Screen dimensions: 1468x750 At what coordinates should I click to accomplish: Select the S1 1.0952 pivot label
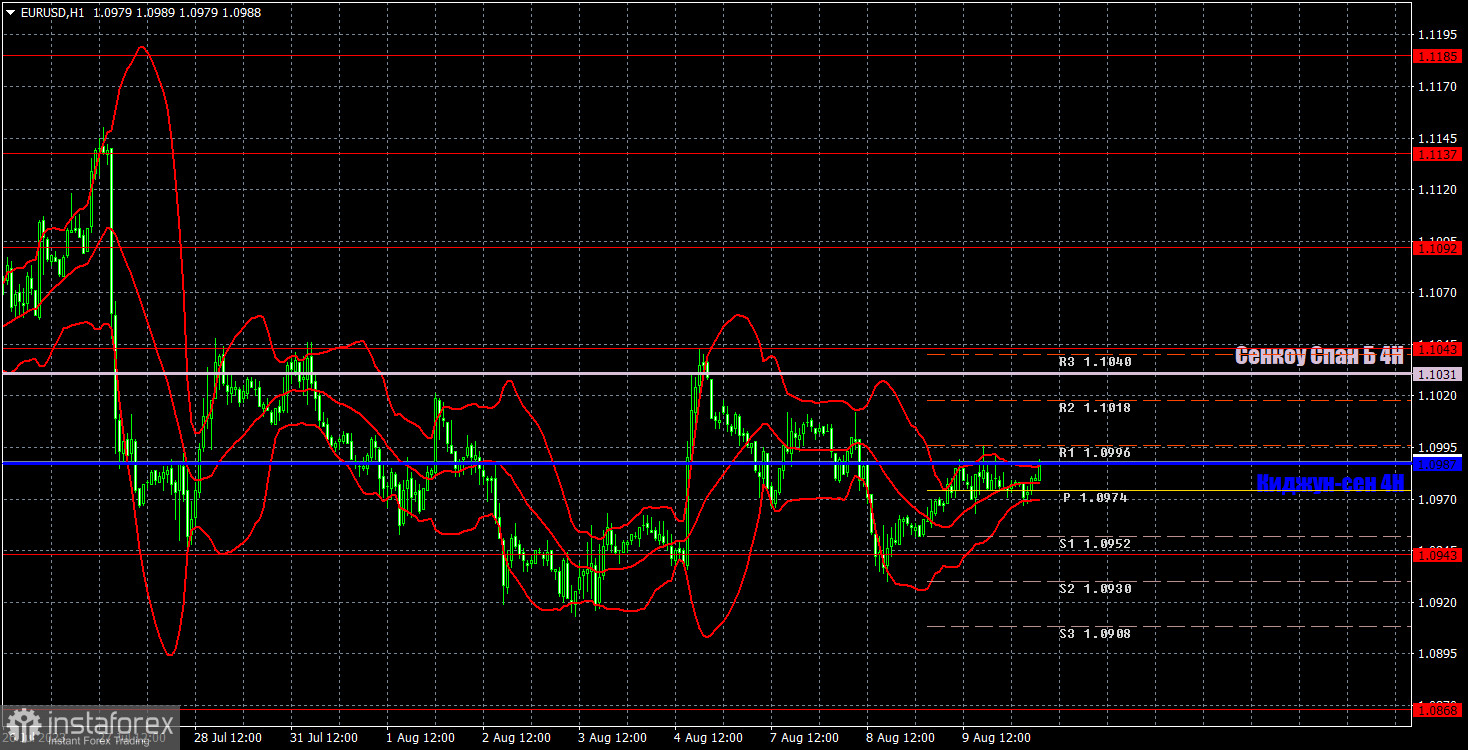[x=1095, y=544]
